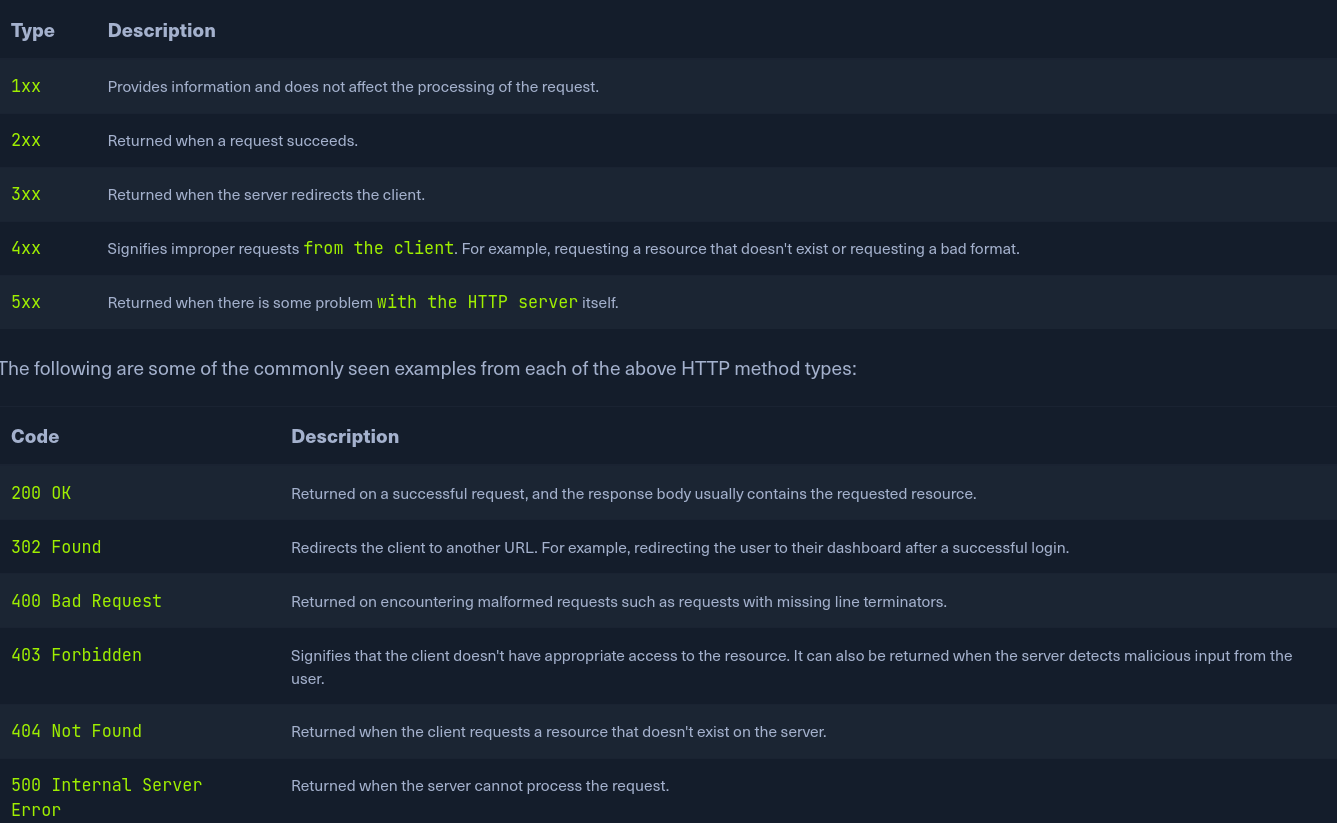Click the "Returned when a request succeeds" description
Screen dimensions: 1337x823
click(x=232, y=141)
